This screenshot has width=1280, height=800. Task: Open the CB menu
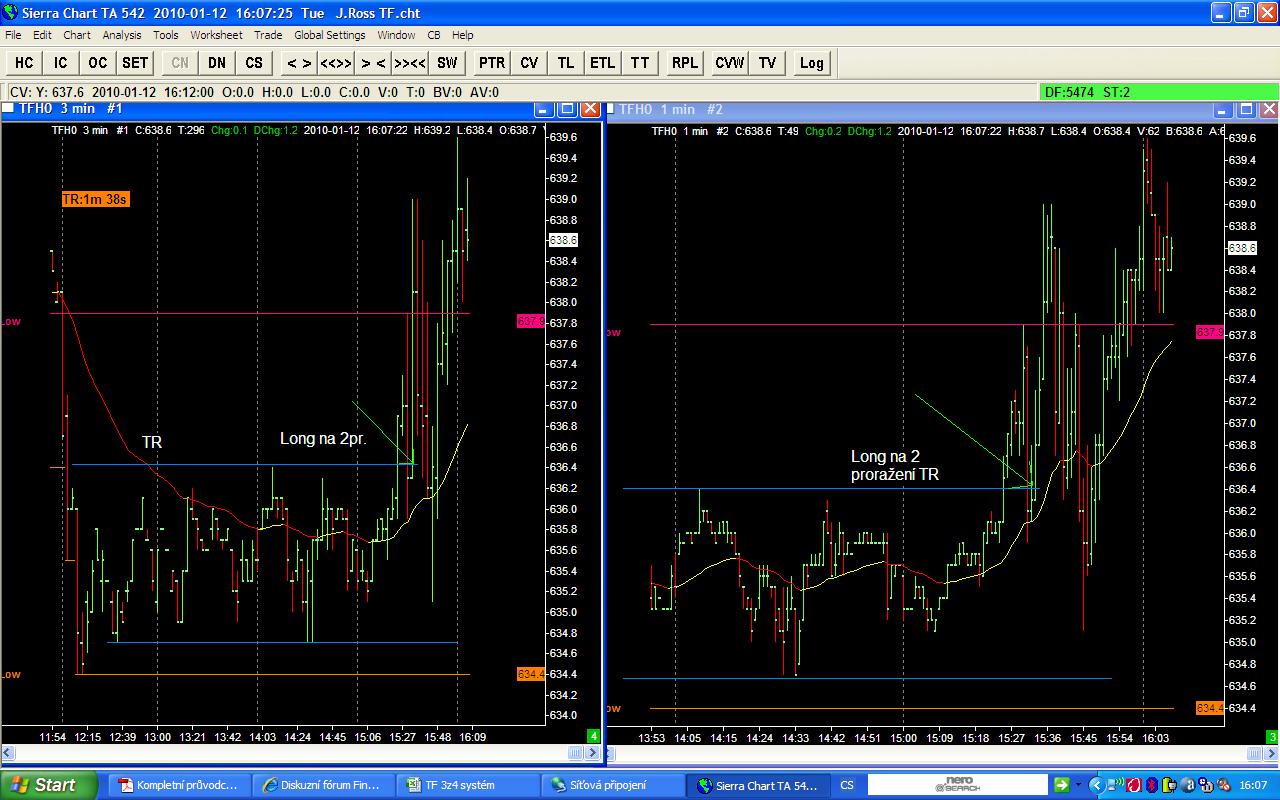click(434, 35)
